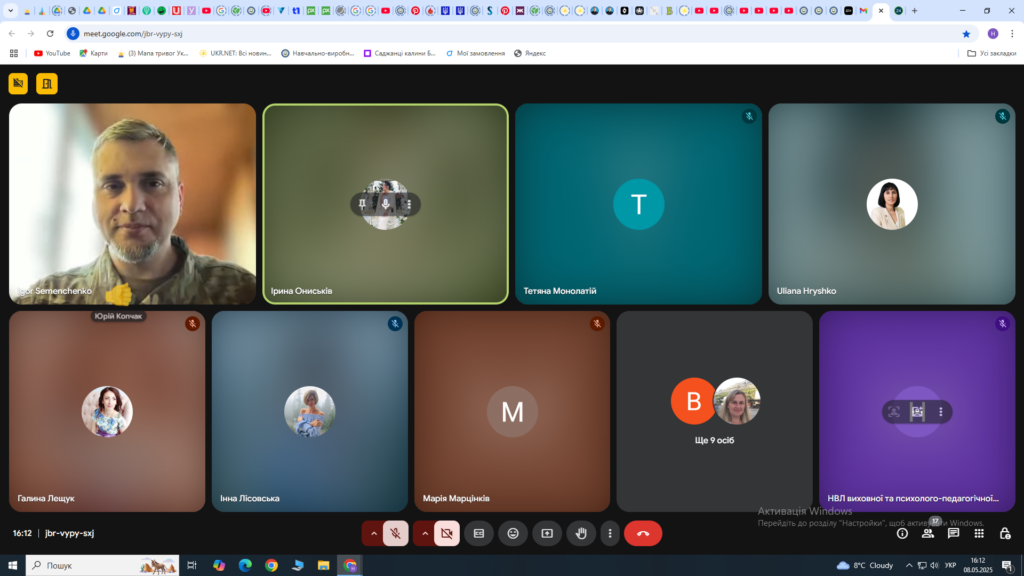This screenshot has width=1024, height=576.
Task: Turn on captions
Action: coord(479,534)
